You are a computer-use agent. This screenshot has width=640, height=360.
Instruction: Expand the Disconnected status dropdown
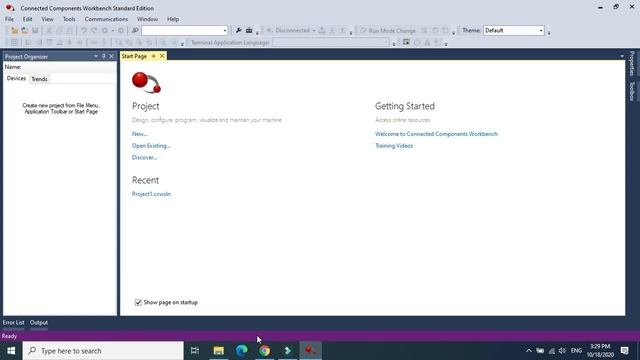[313, 31]
